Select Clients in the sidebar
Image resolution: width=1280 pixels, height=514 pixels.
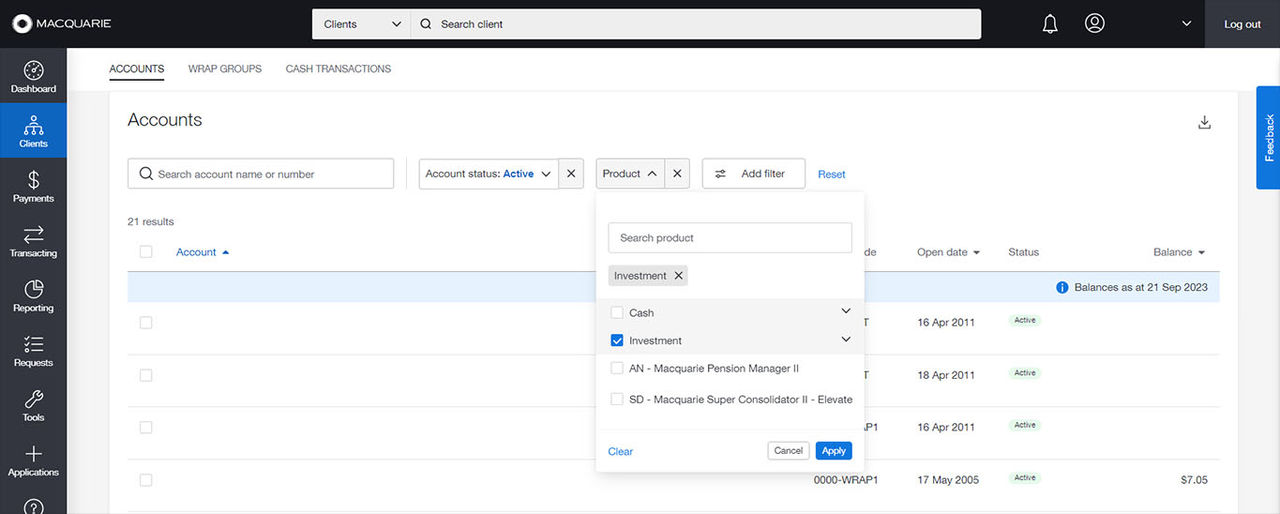33,131
